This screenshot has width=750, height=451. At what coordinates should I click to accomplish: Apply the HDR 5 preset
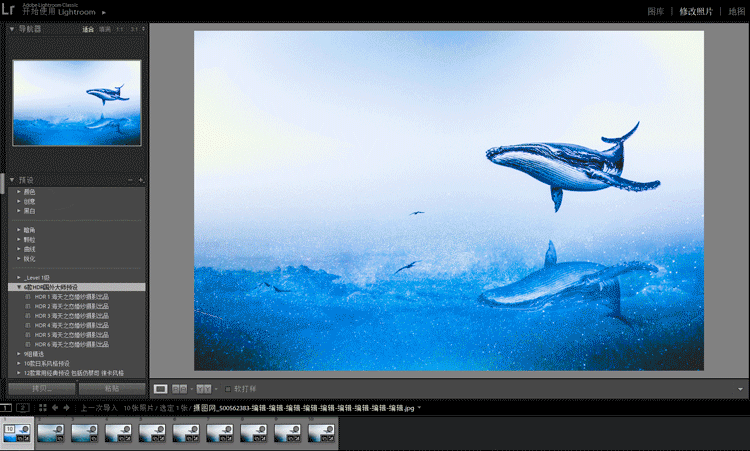click(x=71, y=335)
